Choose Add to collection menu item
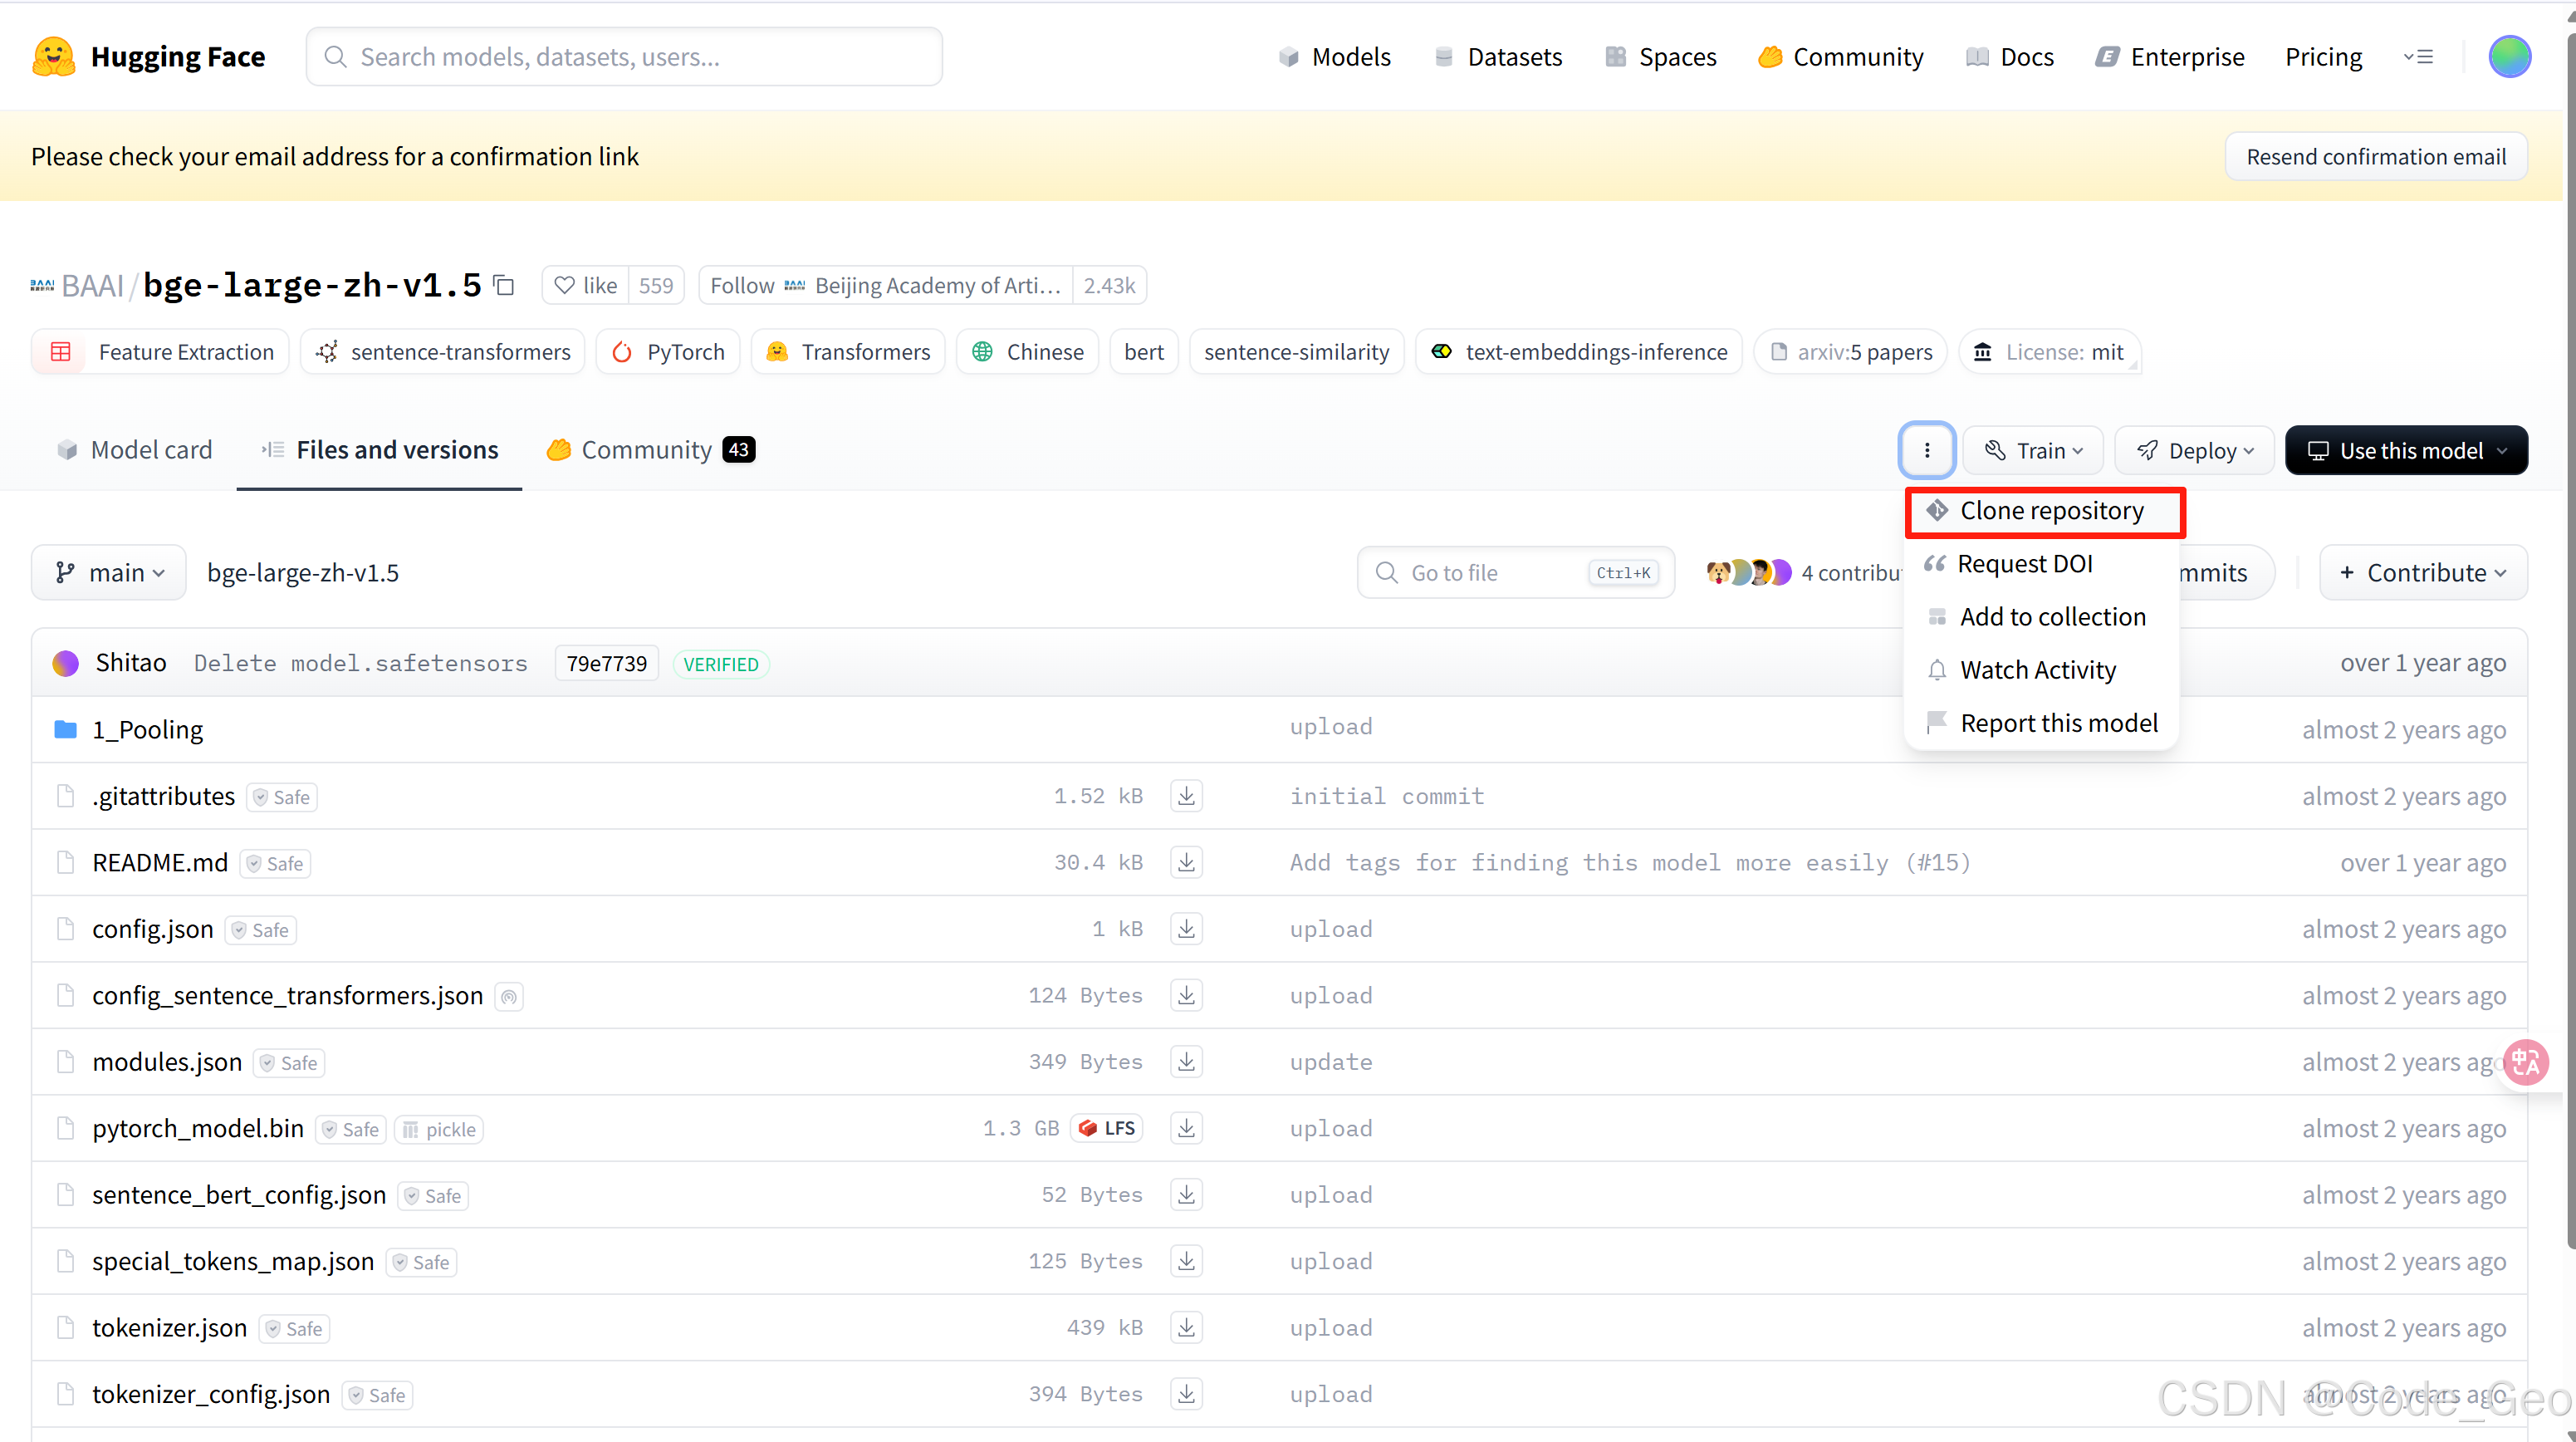2576x1442 pixels. point(2040,617)
